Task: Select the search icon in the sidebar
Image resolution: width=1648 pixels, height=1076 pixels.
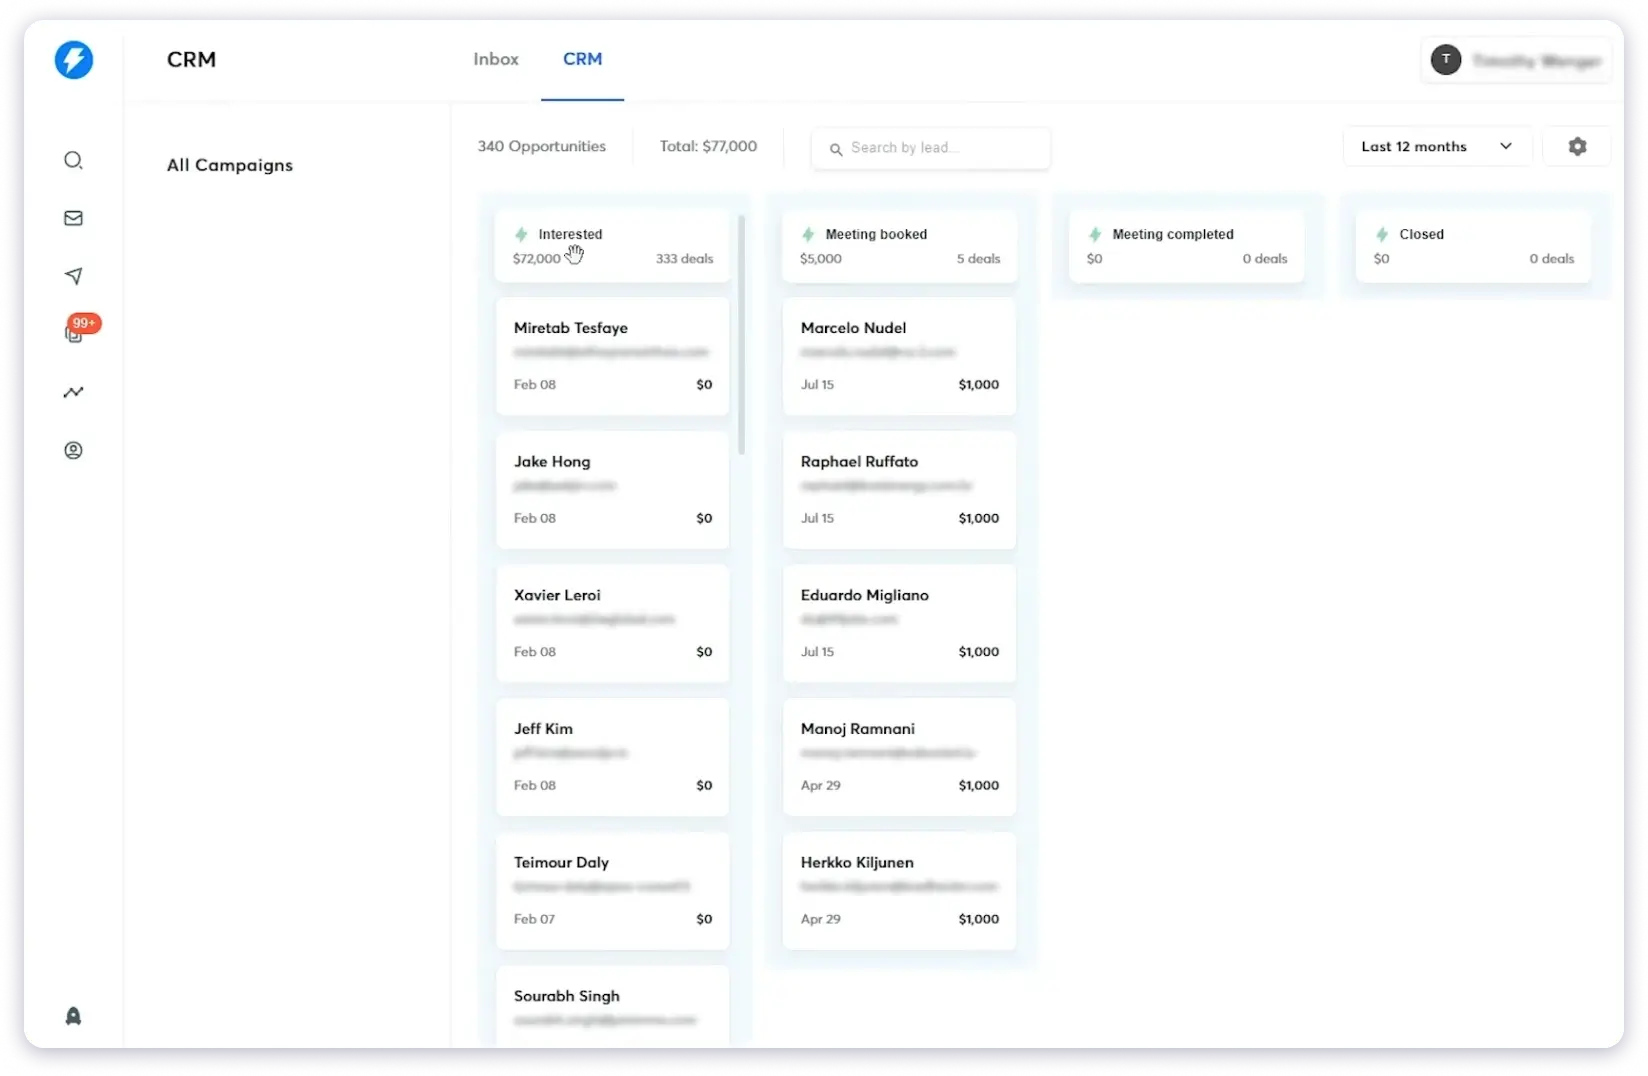Action: [73, 160]
